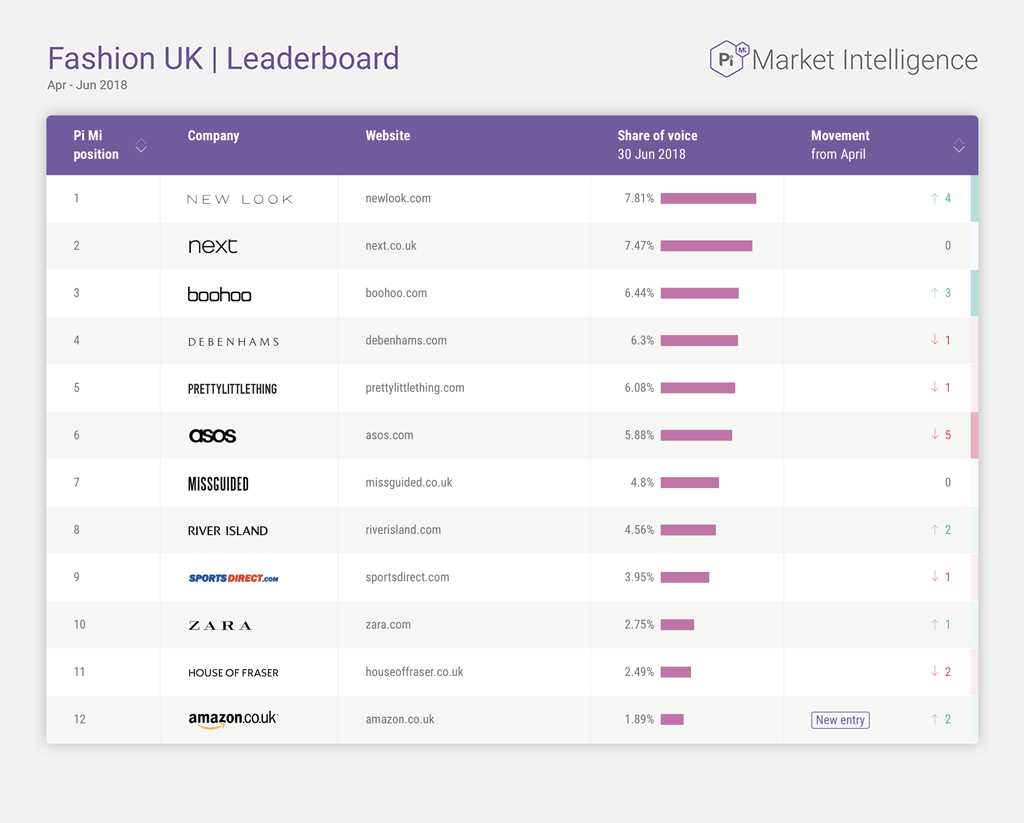Click the SportsDirect.com company logo
Viewport: 1024px width, 823px height.
pos(234,578)
